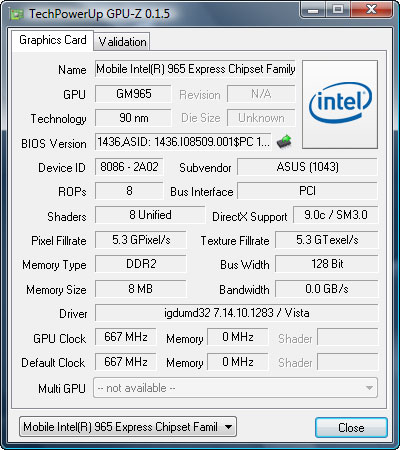Click the GPU Clock 667 MHz field
This screenshot has width=400, height=450.
tap(126, 337)
